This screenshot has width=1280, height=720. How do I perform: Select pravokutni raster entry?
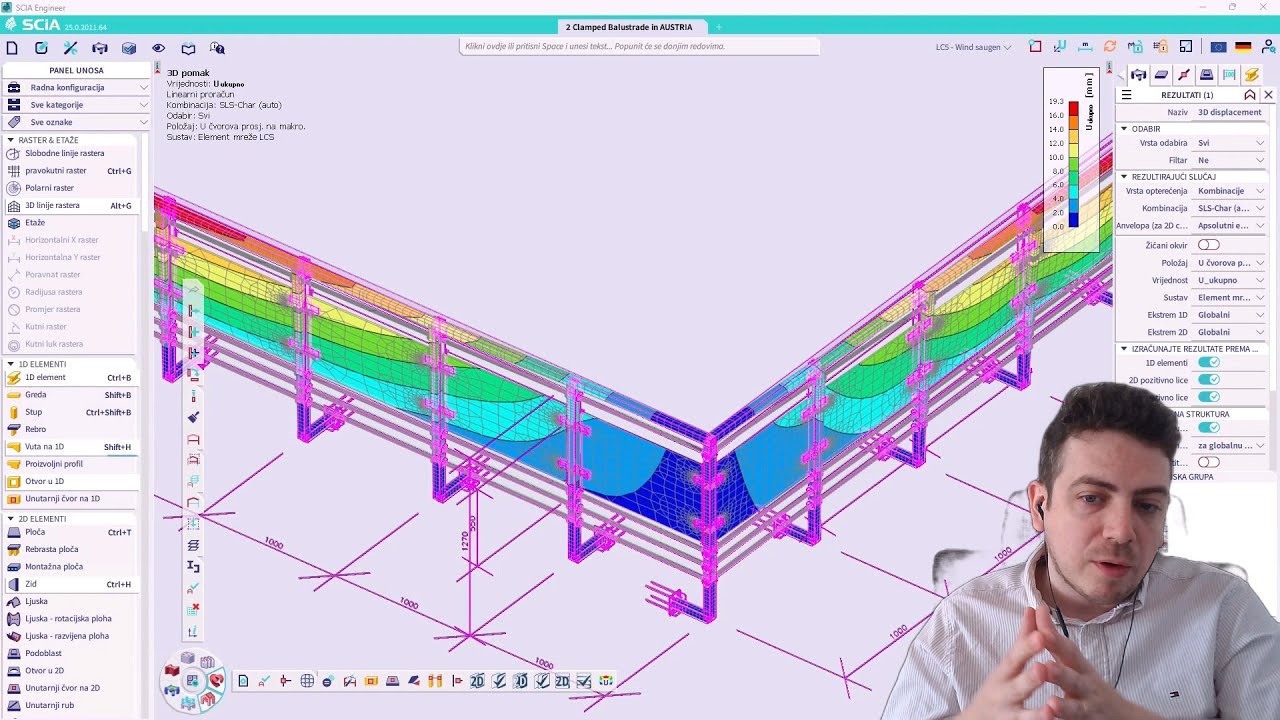point(70,171)
